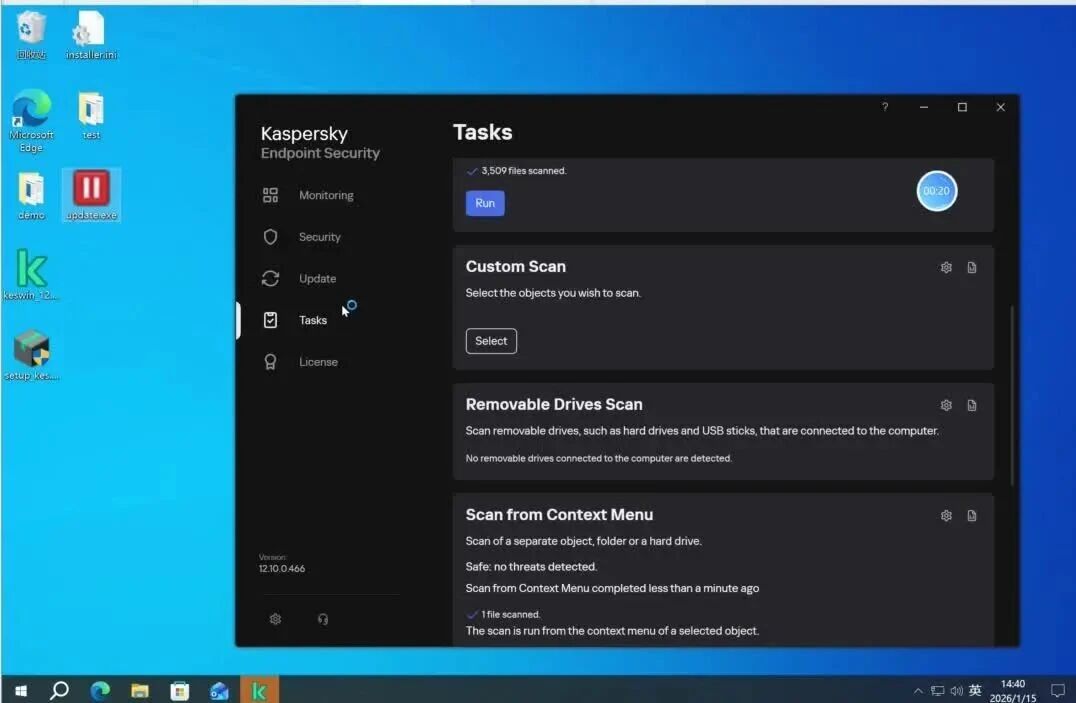Select the Microsoft Edge desktop shortcut

pos(31,121)
